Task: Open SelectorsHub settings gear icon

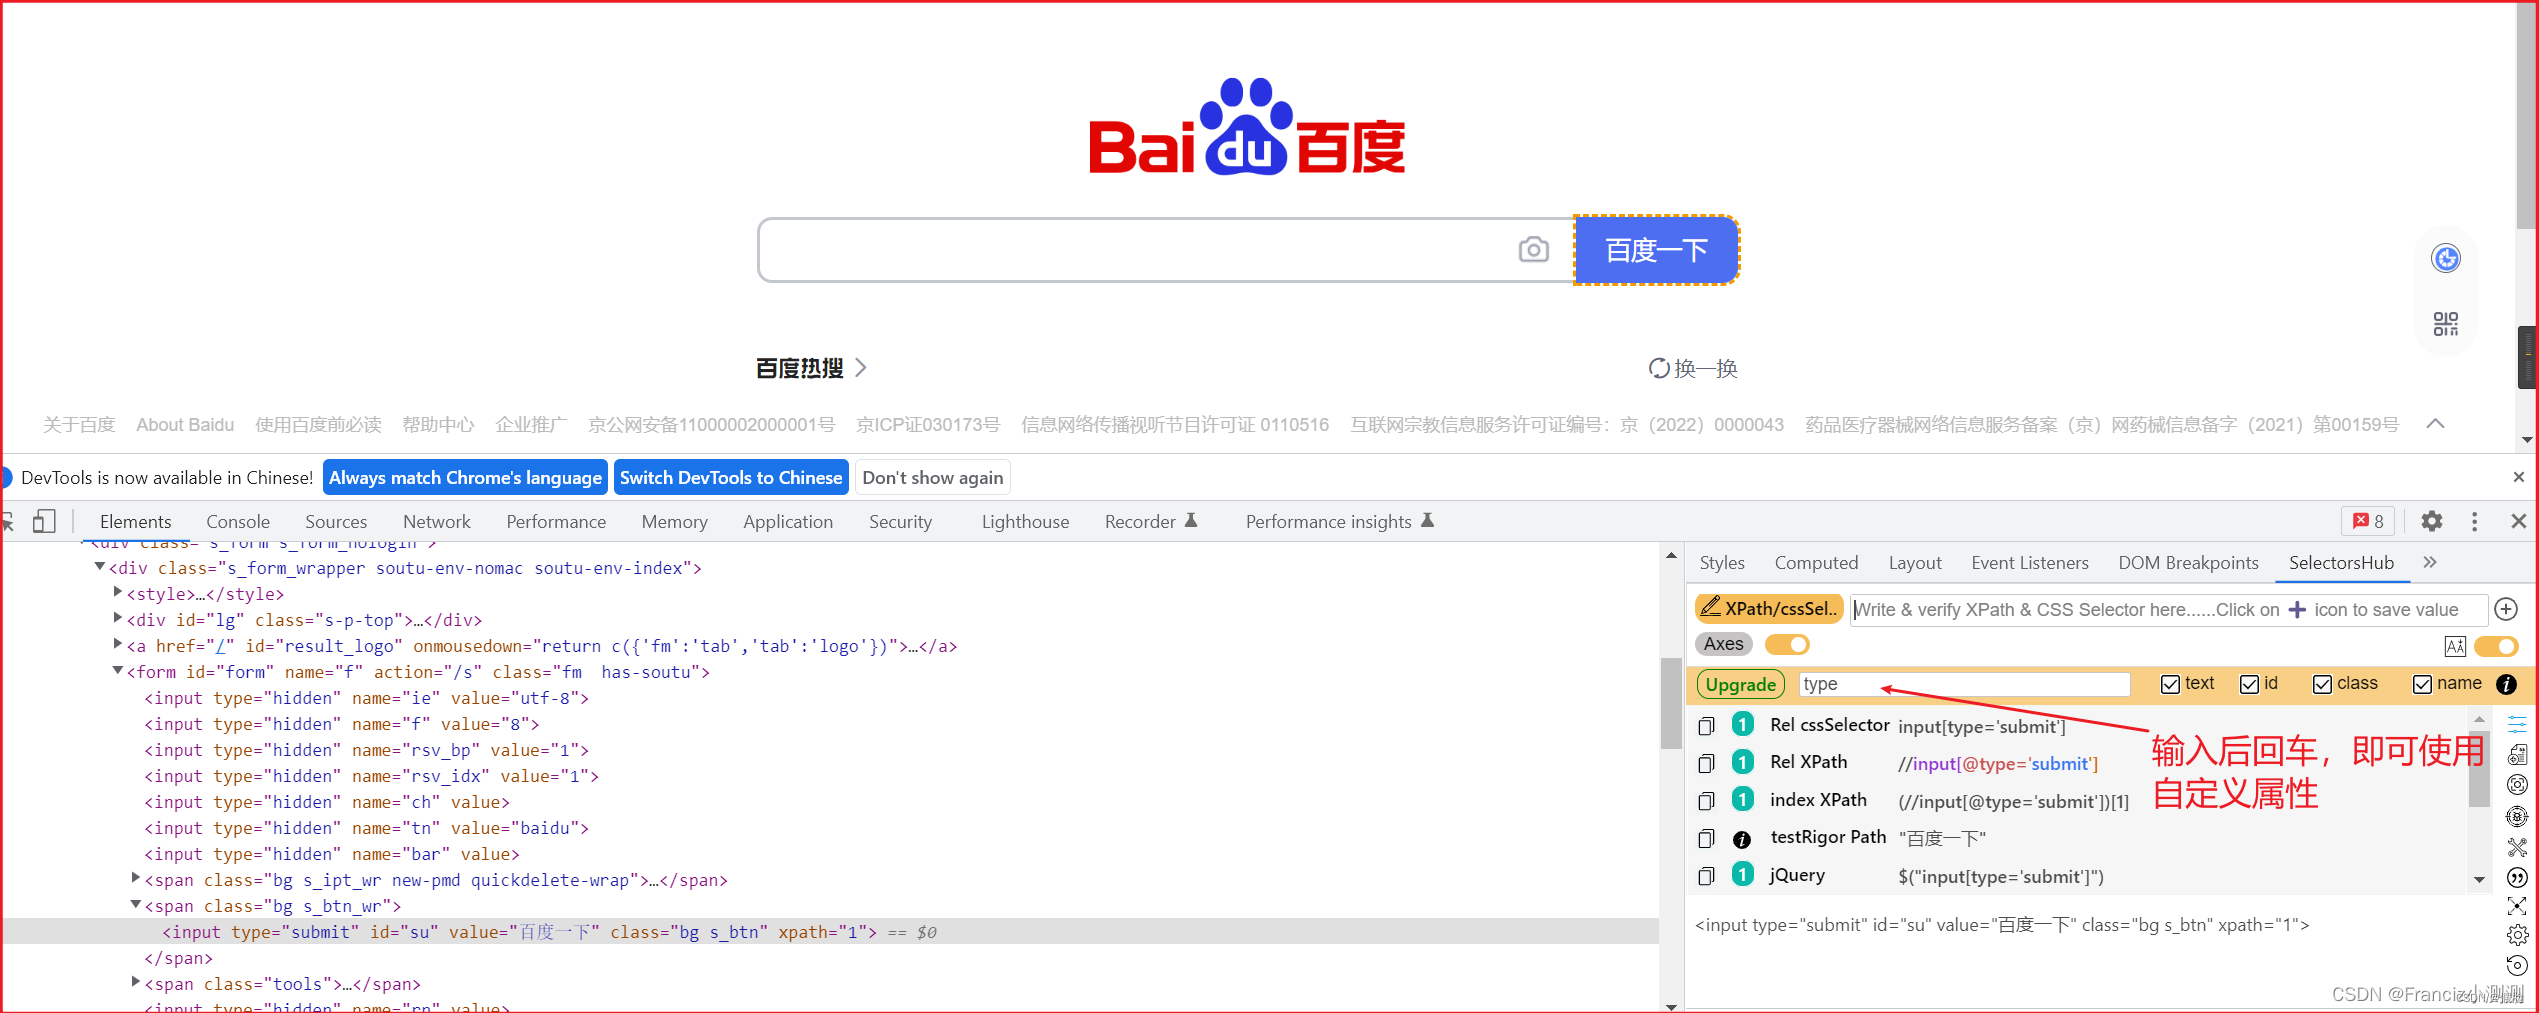Action: 2517,936
